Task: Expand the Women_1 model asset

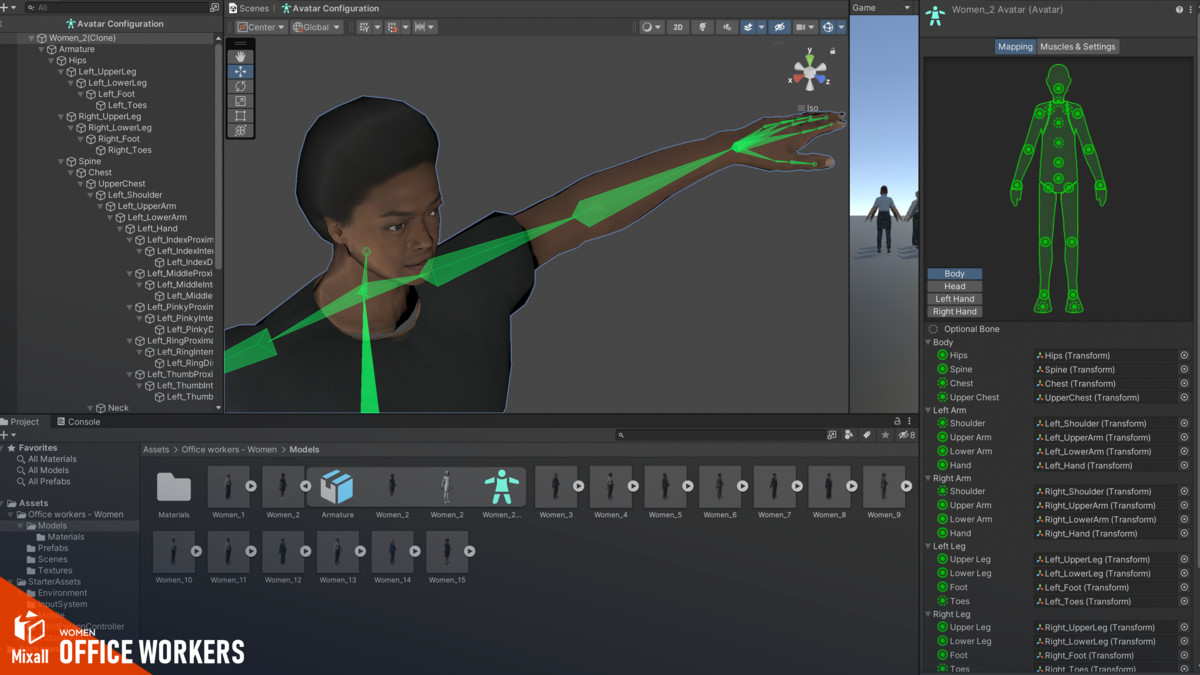Action: click(x=251, y=486)
